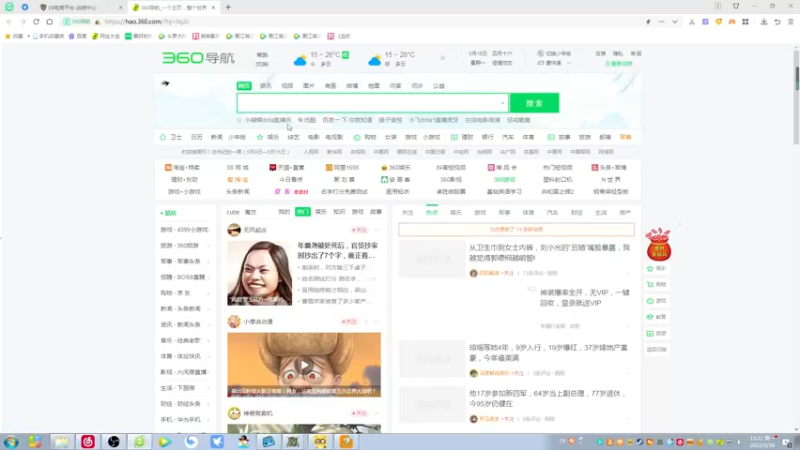Click the browser home icon

point(49,22)
